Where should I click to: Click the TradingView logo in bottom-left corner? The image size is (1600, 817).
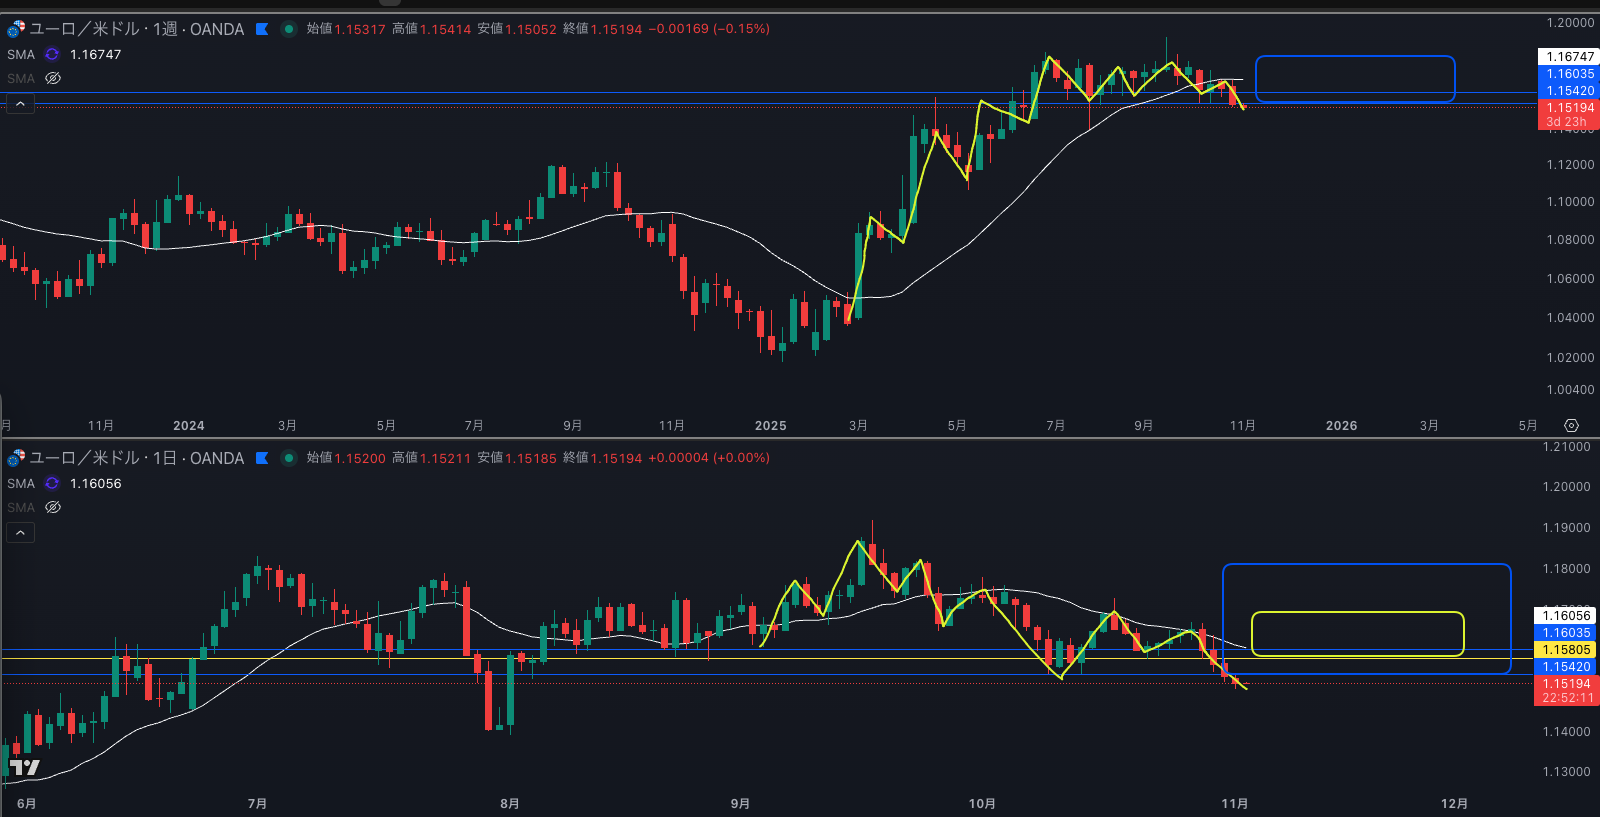pyautogui.click(x=24, y=767)
